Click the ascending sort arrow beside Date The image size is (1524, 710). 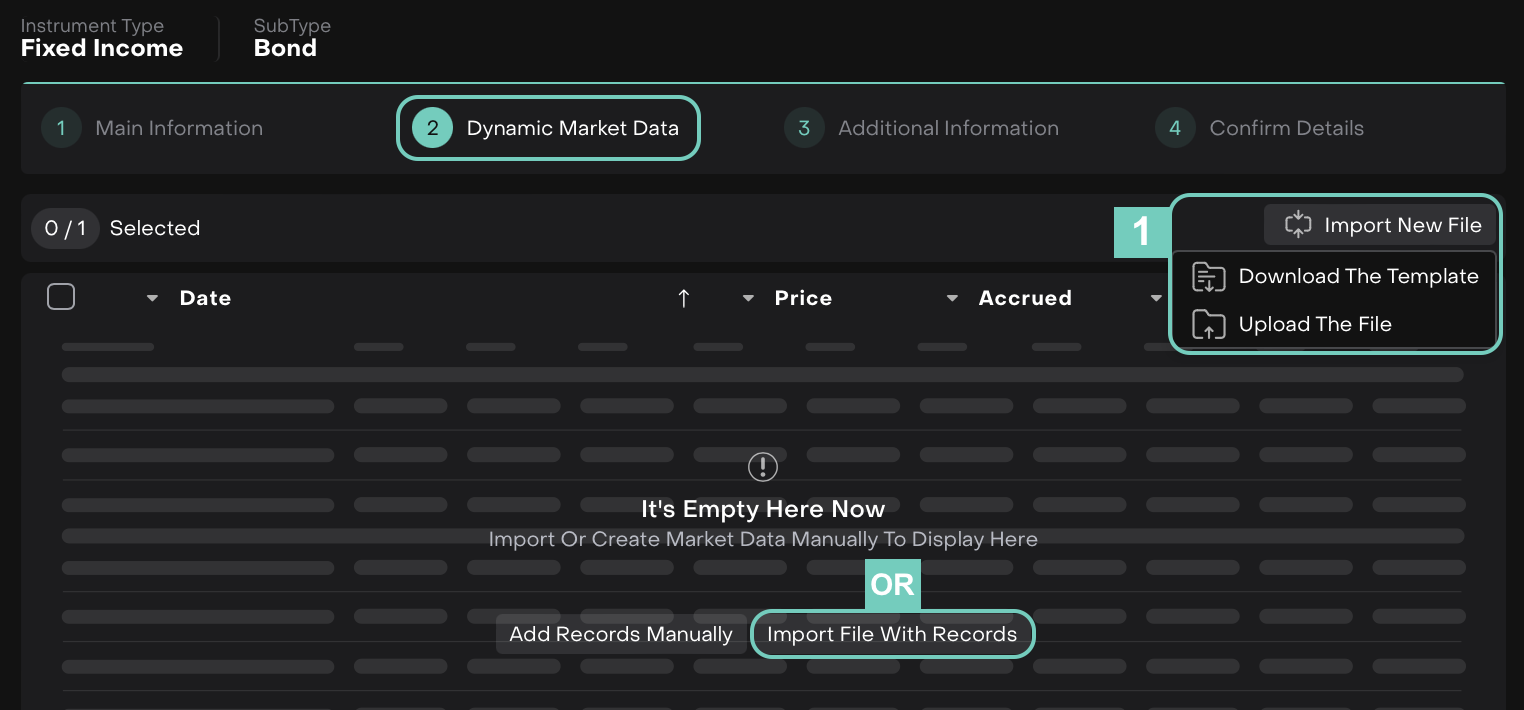pos(684,298)
